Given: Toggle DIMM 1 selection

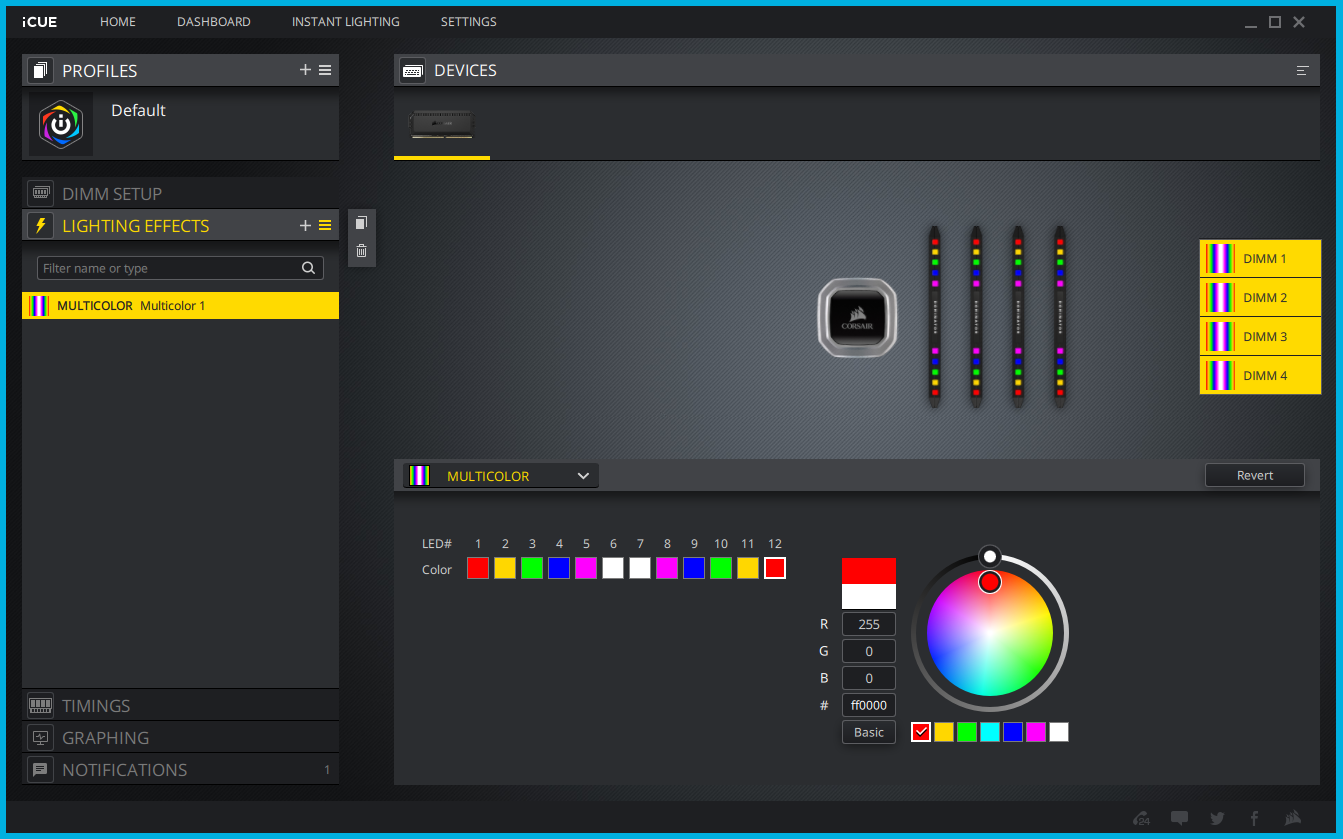Looking at the screenshot, I should (x=1260, y=259).
